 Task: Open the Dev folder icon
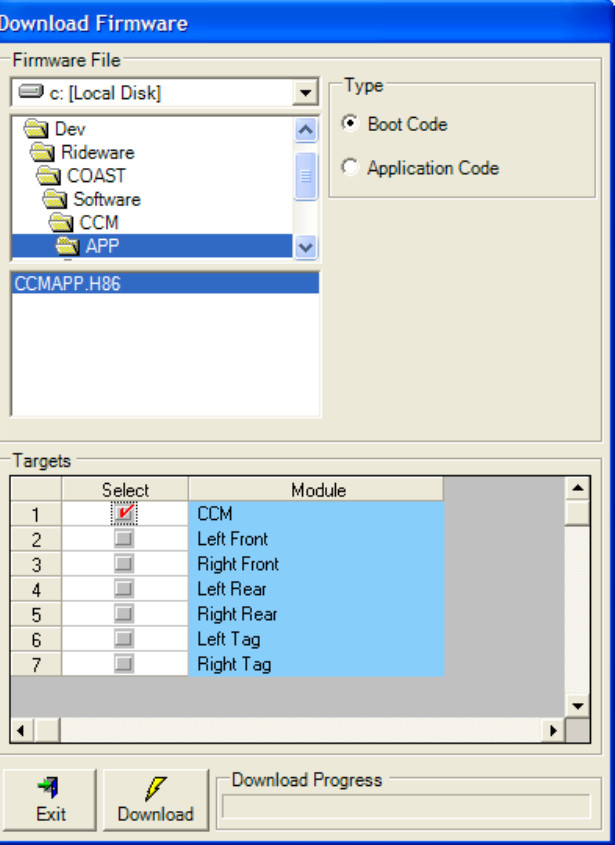tap(36, 129)
